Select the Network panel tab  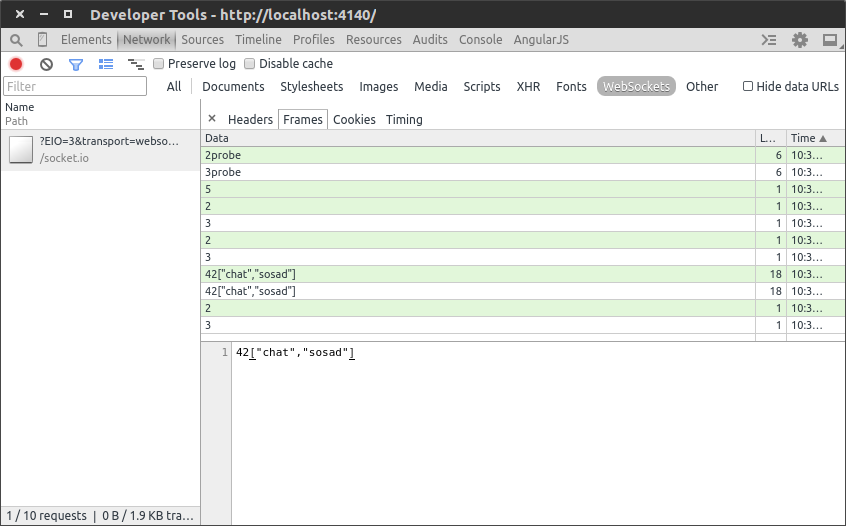click(146, 40)
